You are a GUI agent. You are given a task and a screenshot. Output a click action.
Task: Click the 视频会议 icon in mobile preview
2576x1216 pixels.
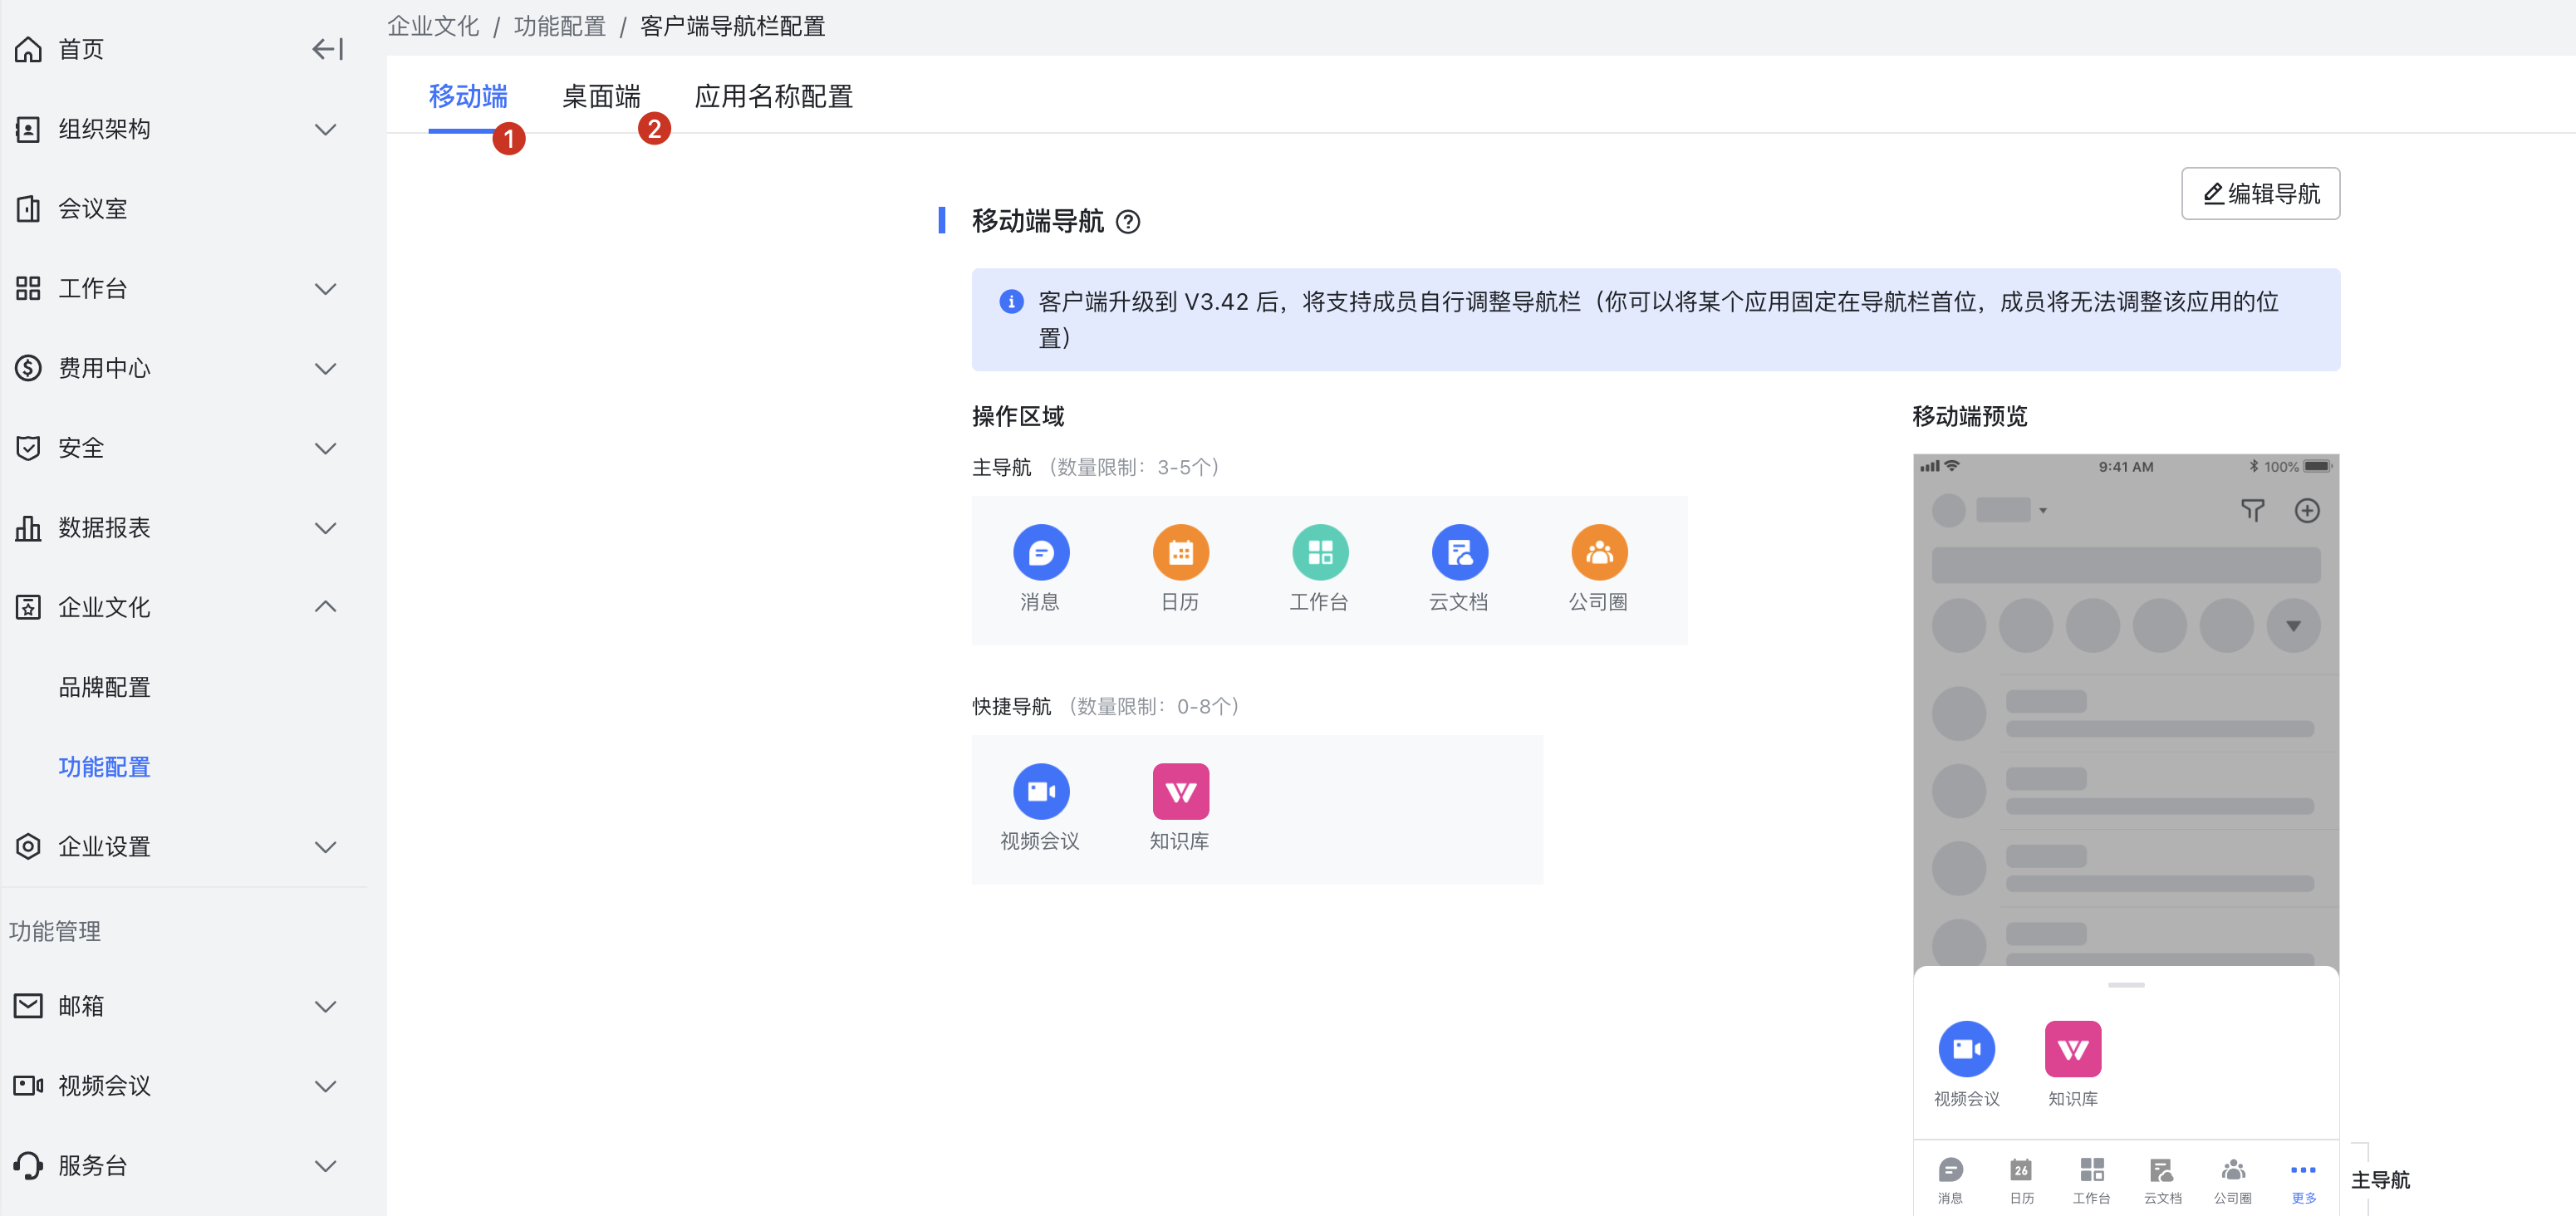click(1966, 1049)
